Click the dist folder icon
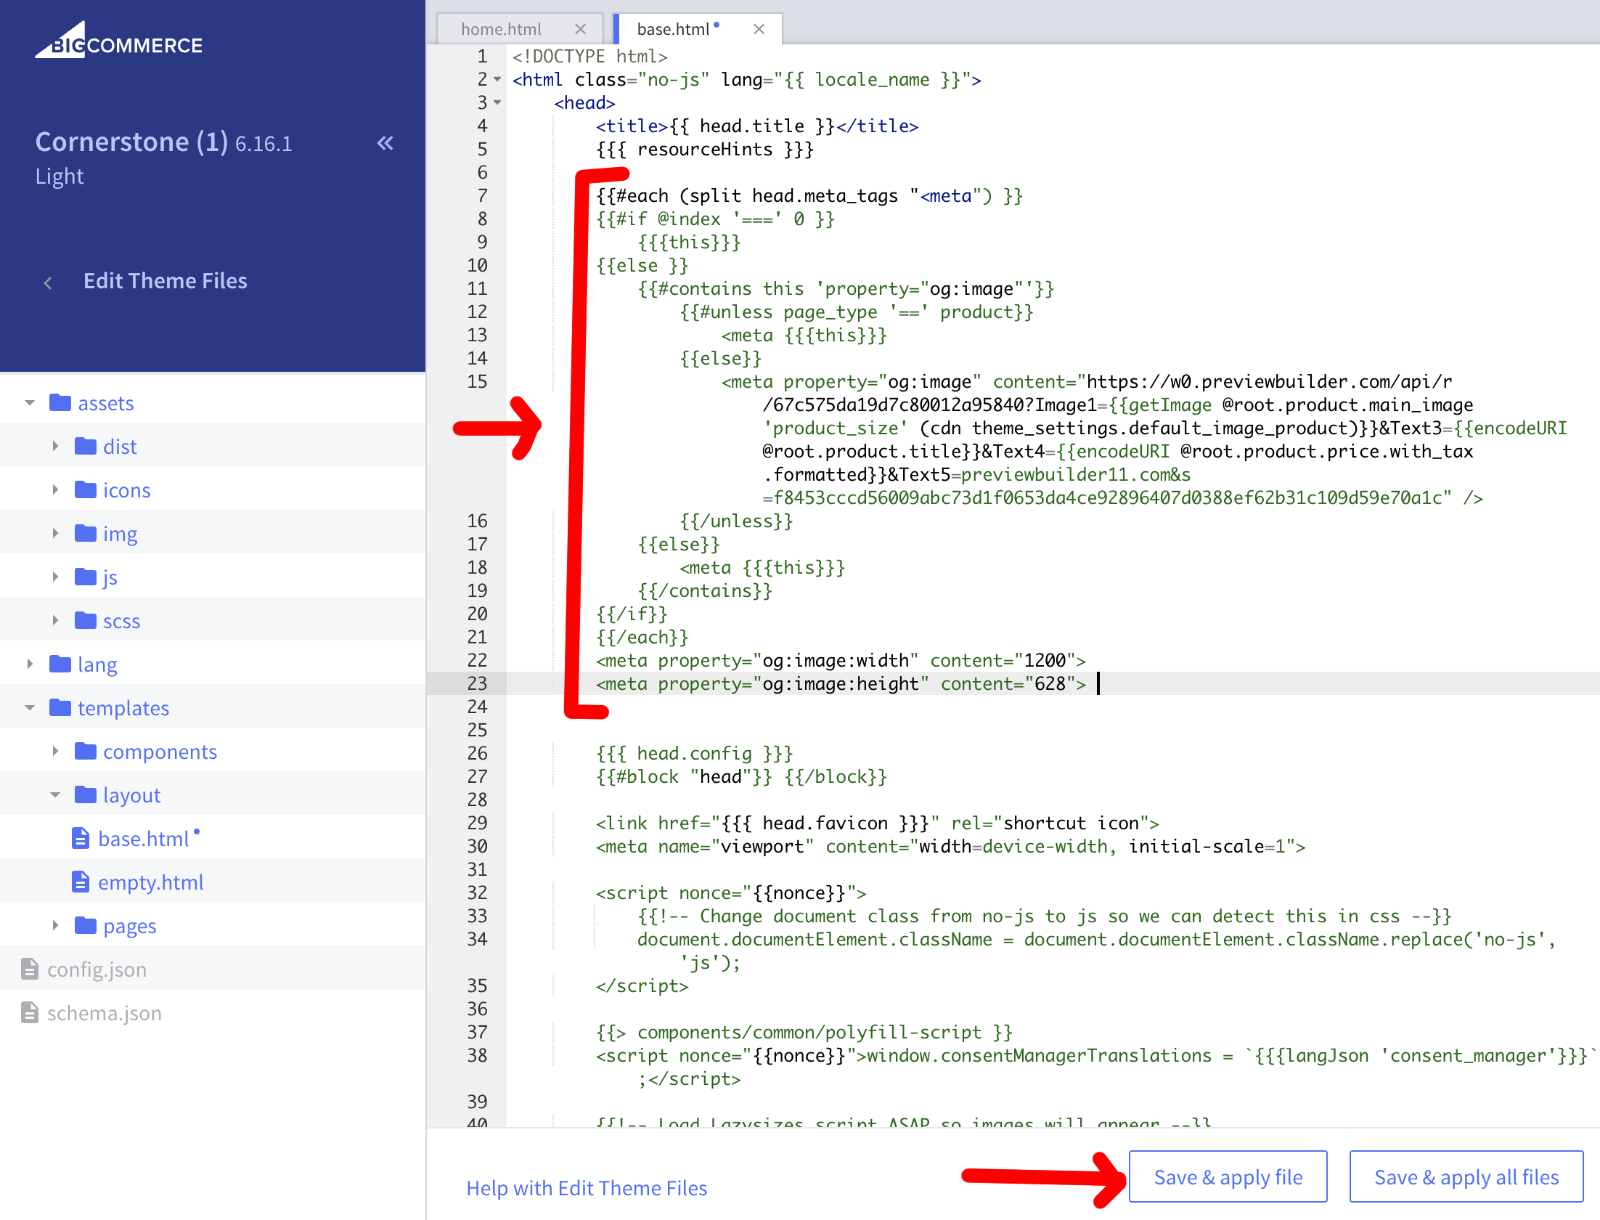This screenshot has height=1220, width=1600. click(x=86, y=446)
